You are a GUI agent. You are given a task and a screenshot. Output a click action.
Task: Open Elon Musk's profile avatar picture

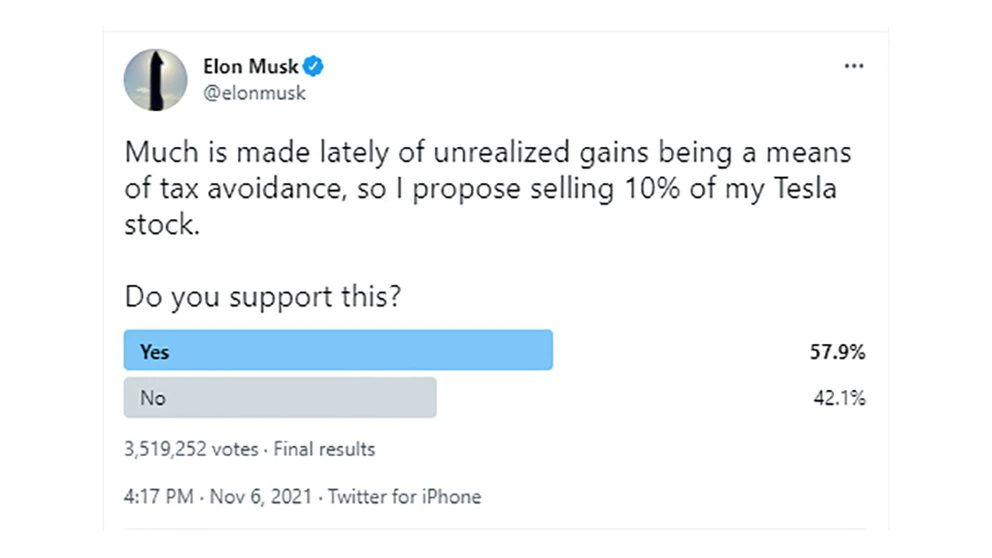pyautogui.click(x=155, y=80)
